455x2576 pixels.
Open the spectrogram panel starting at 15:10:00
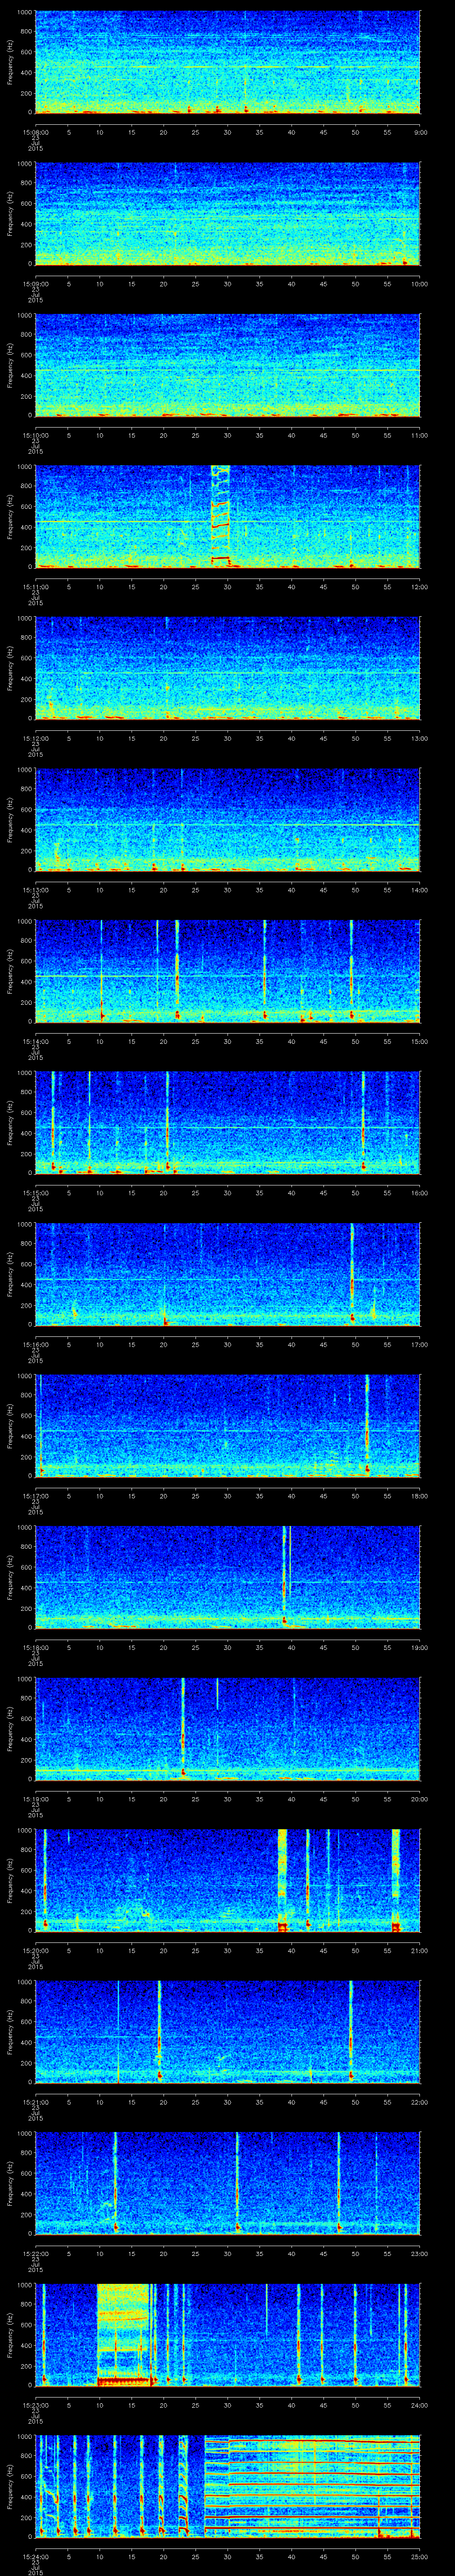227,365
